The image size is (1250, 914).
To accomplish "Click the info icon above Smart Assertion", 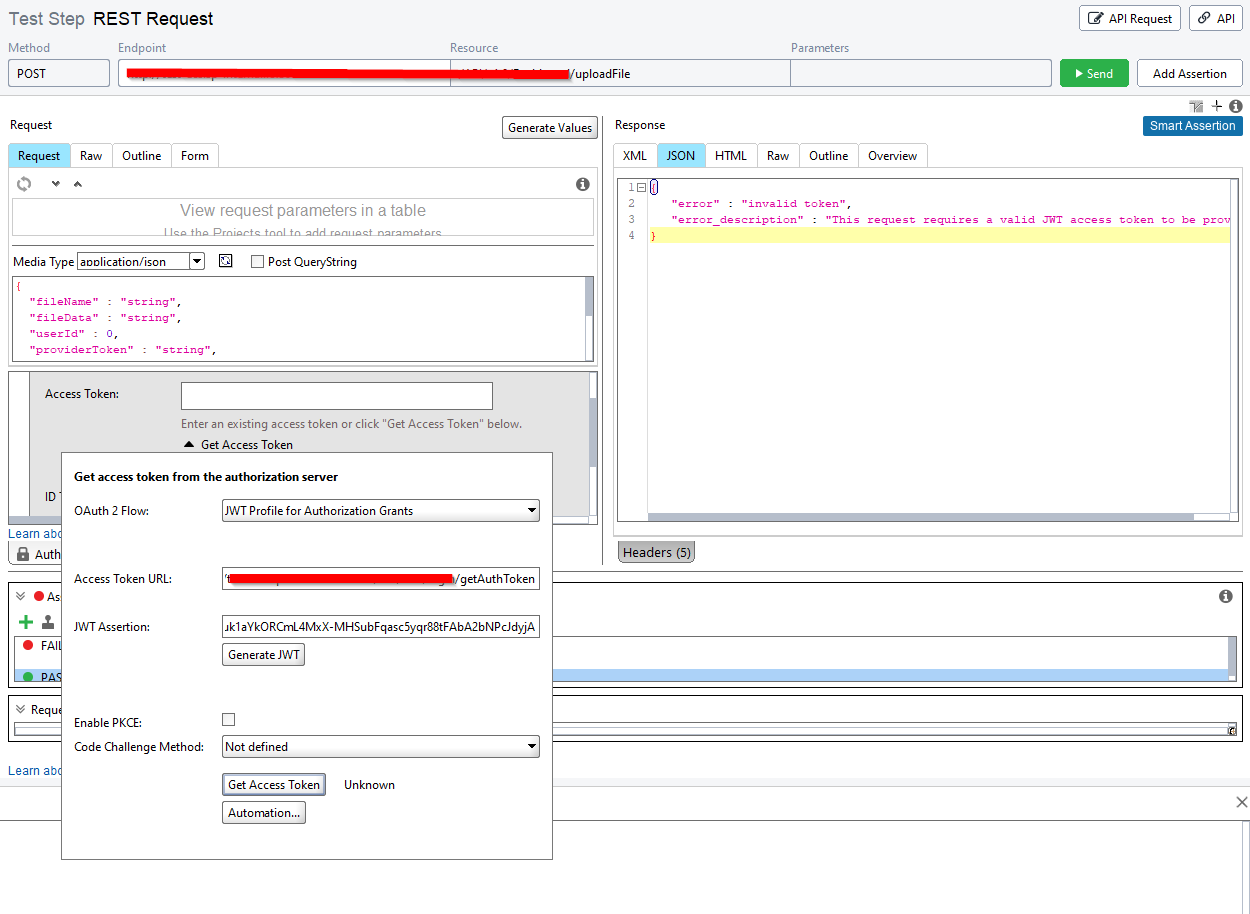I will [x=1236, y=106].
